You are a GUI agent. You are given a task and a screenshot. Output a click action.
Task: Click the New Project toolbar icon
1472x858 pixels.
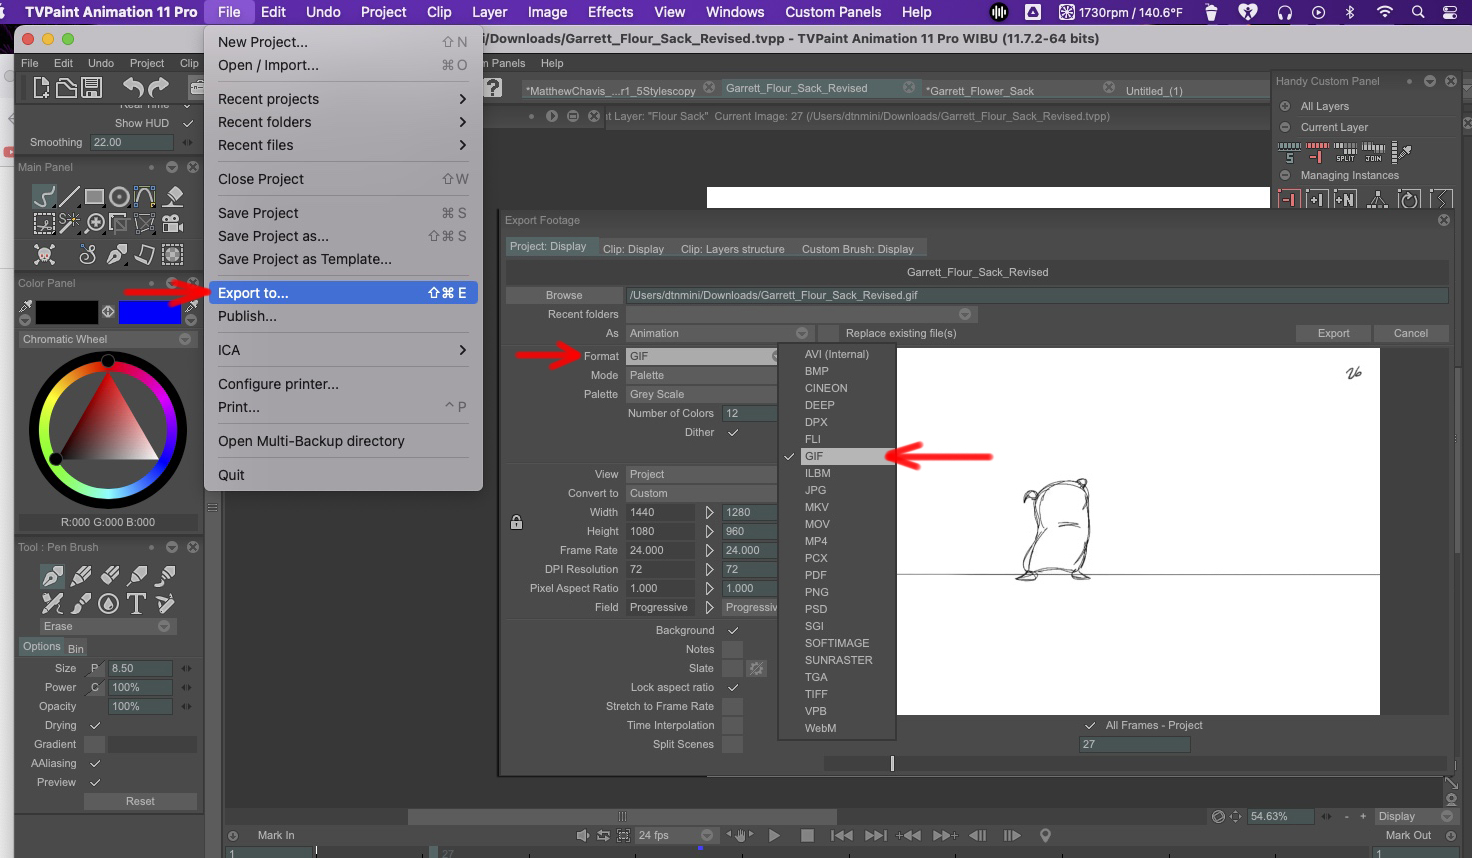pyautogui.click(x=41, y=88)
